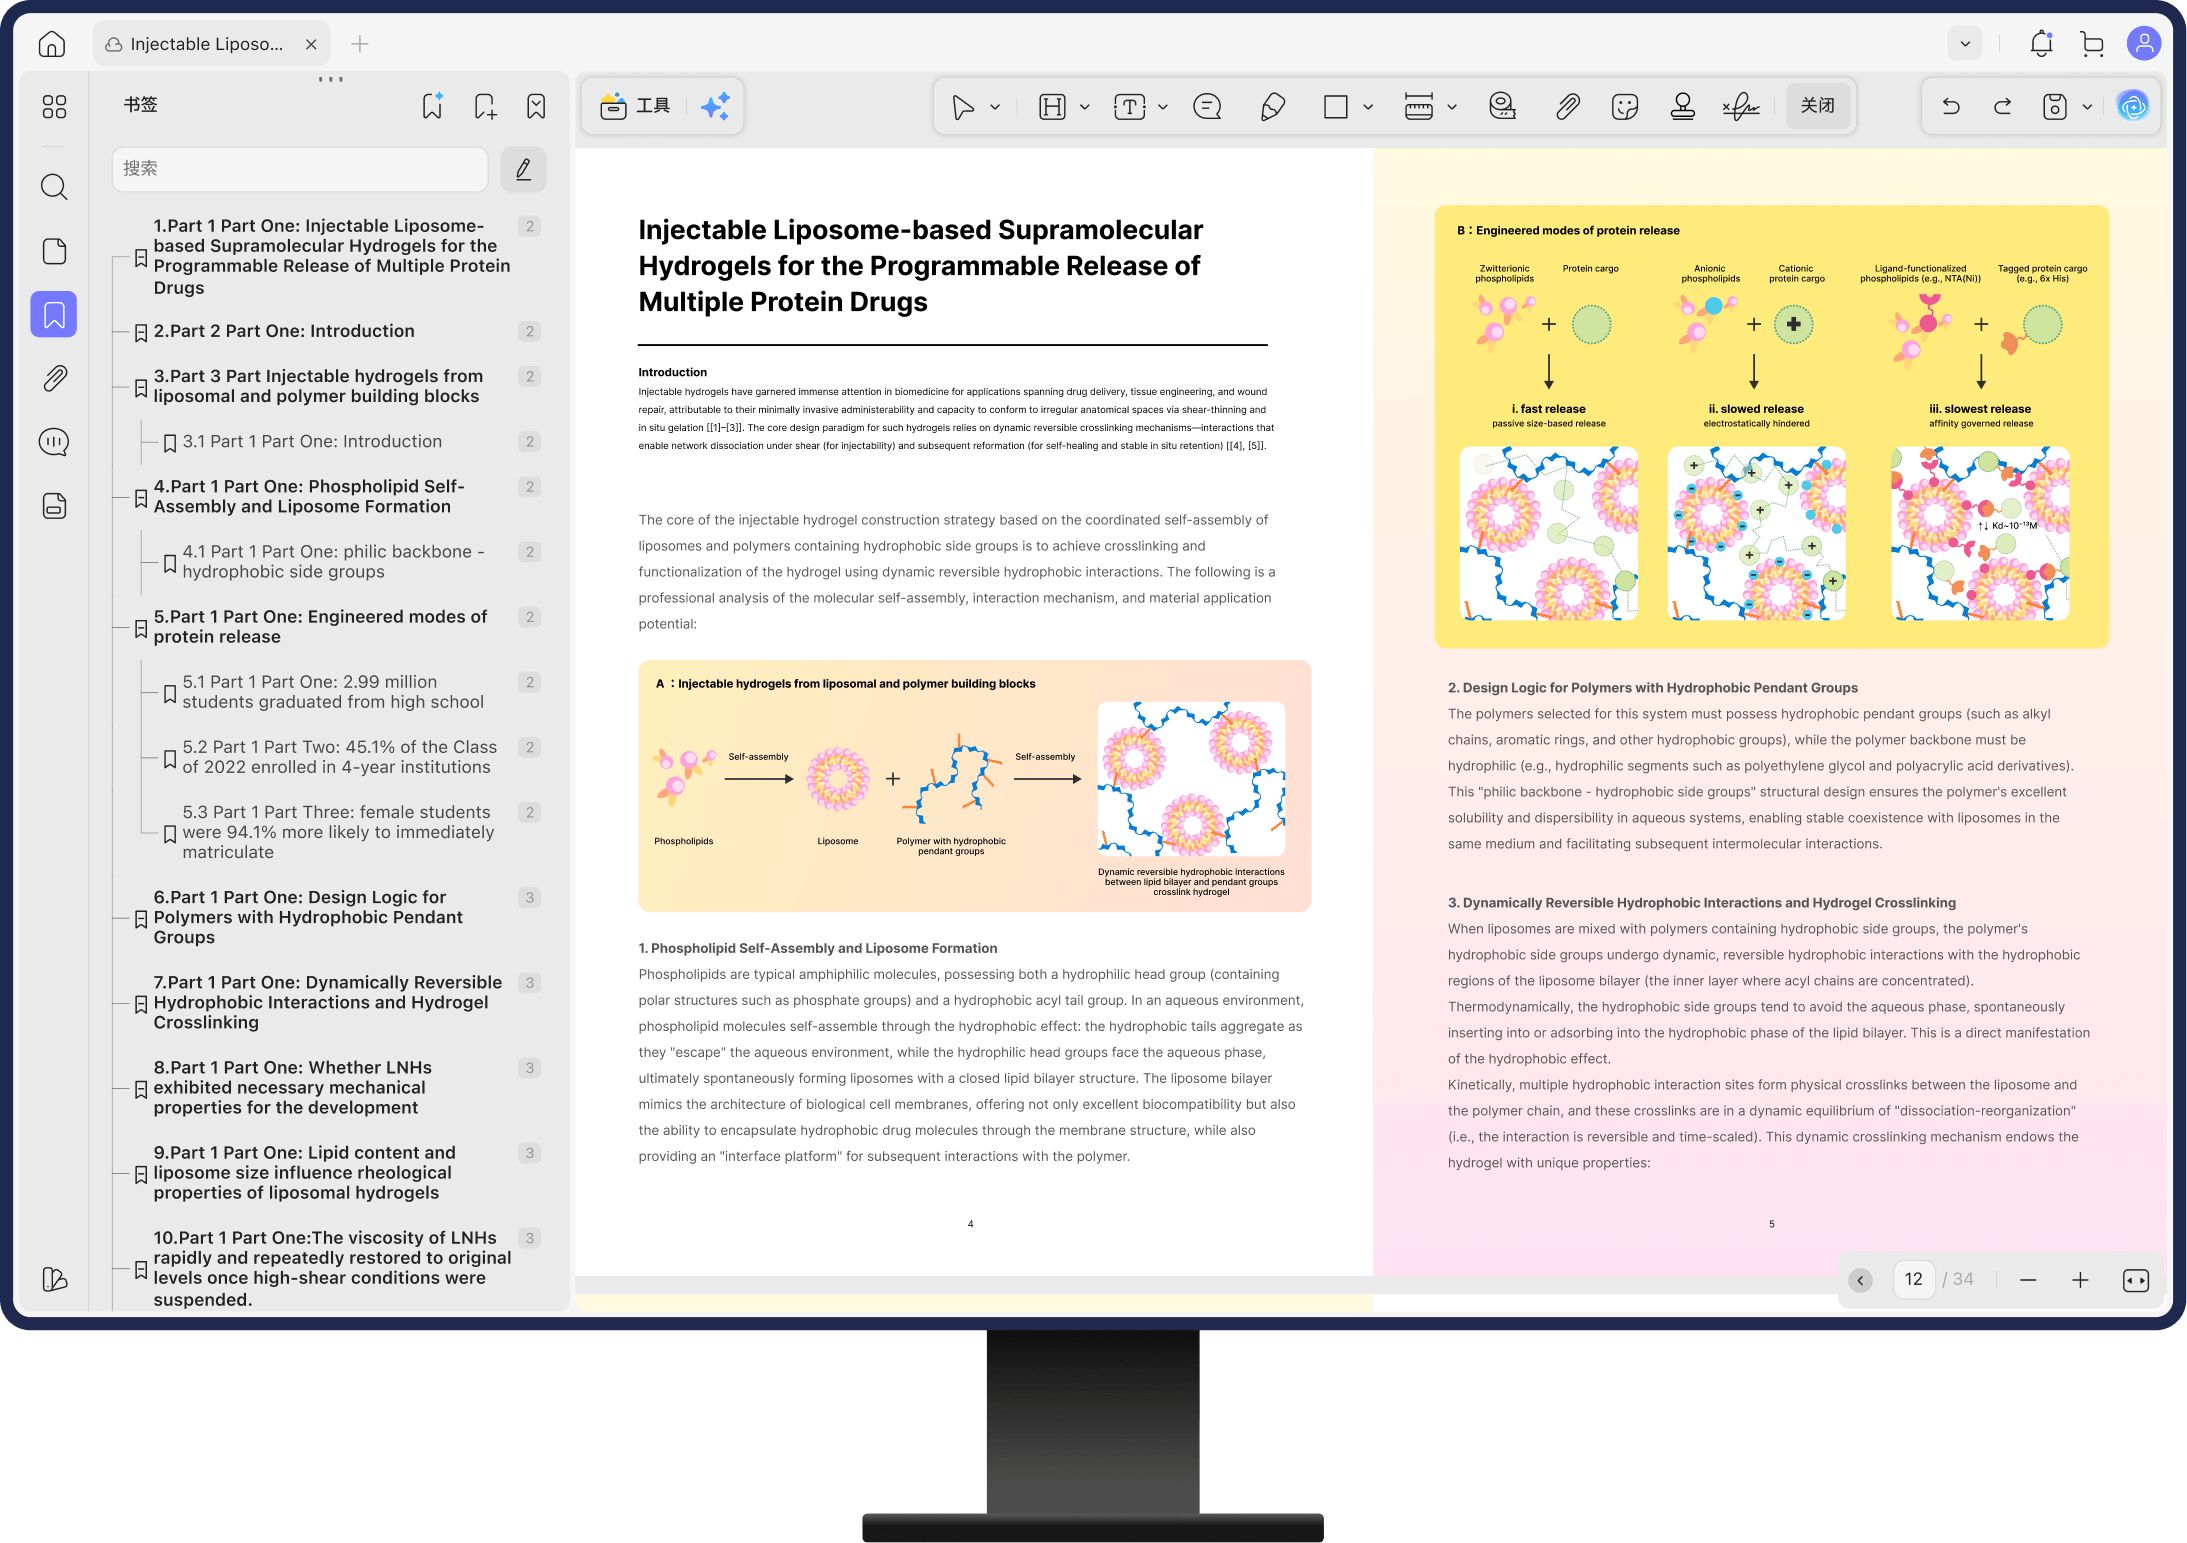Click the 关闭 button
Screen dimensions: 2187x1543
point(1817,106)
